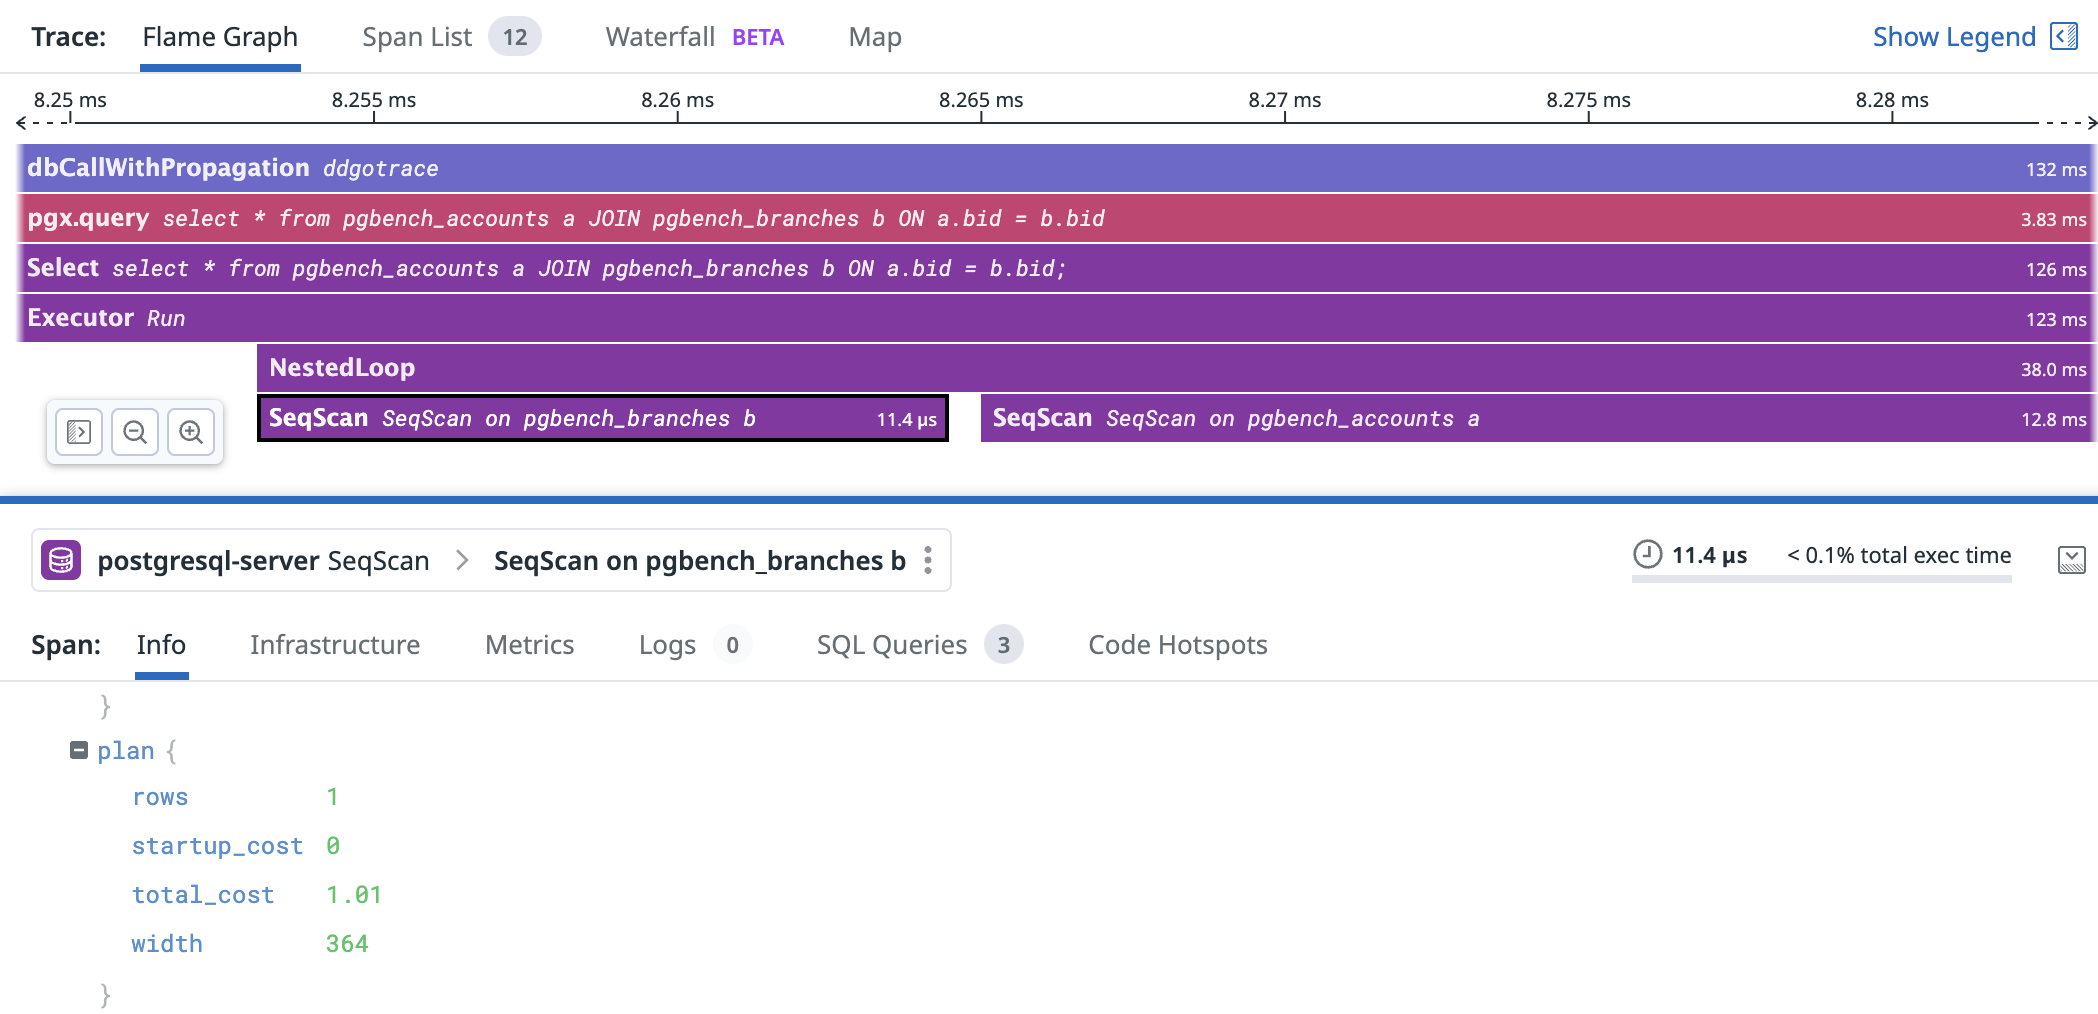The image size is (2098, 1014).
Task: Click the zoom in magnifier icon
Action: tap(191, 432)
